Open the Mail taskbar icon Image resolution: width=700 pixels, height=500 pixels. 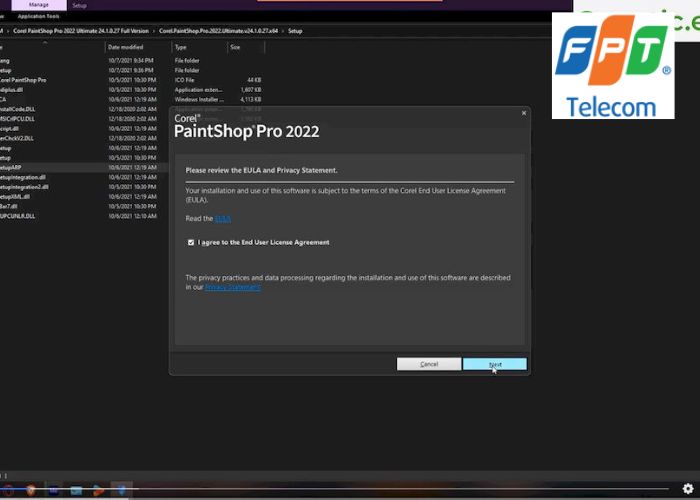pos(76,490)
